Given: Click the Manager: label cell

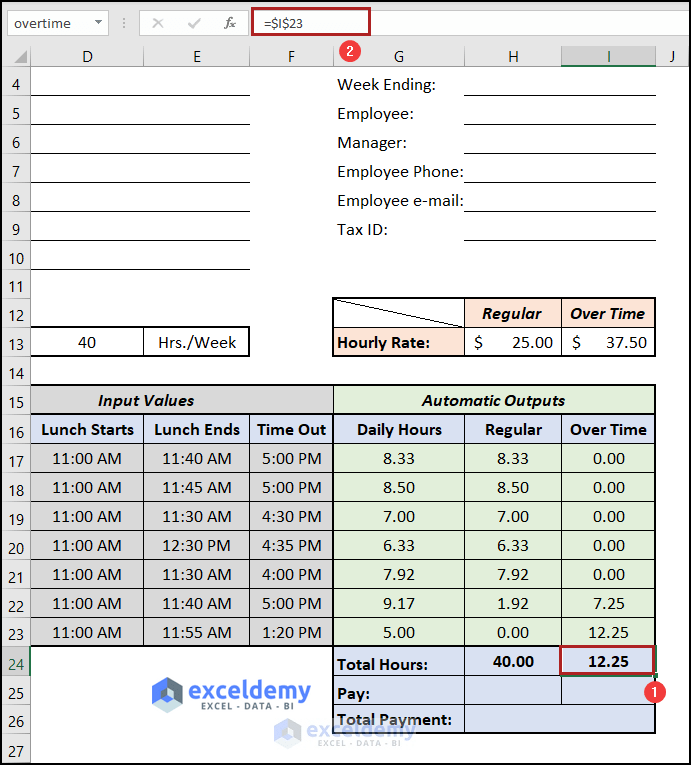Looking at the screenshot, I should [372, 142].
